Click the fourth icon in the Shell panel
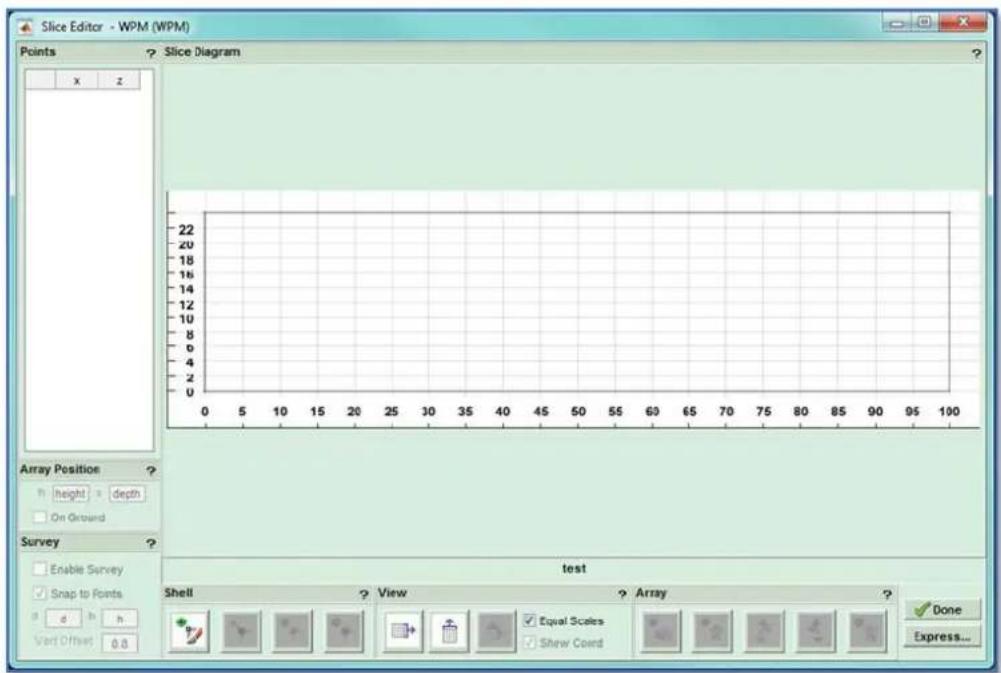The image size is (1001, 673). click(x=345, y=631)
